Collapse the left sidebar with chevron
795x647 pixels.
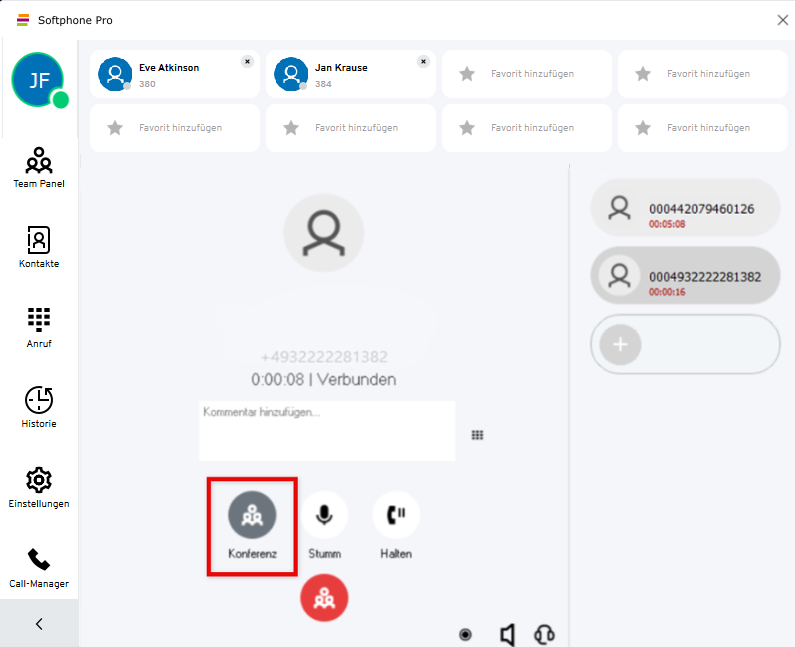39,624
